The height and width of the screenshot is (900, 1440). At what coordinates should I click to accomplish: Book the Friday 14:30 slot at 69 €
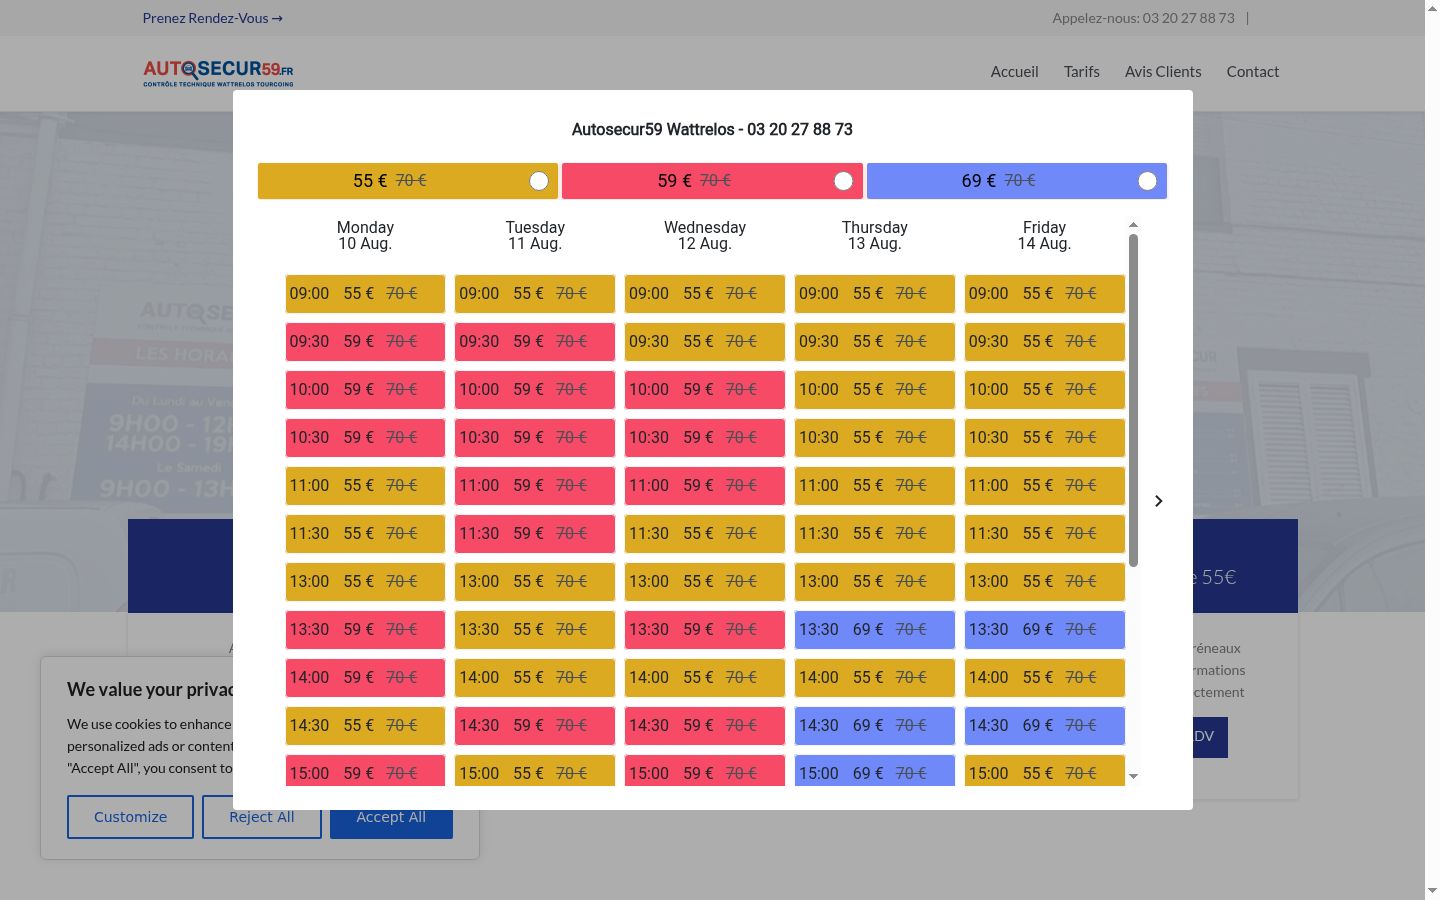pos(1045,726)
